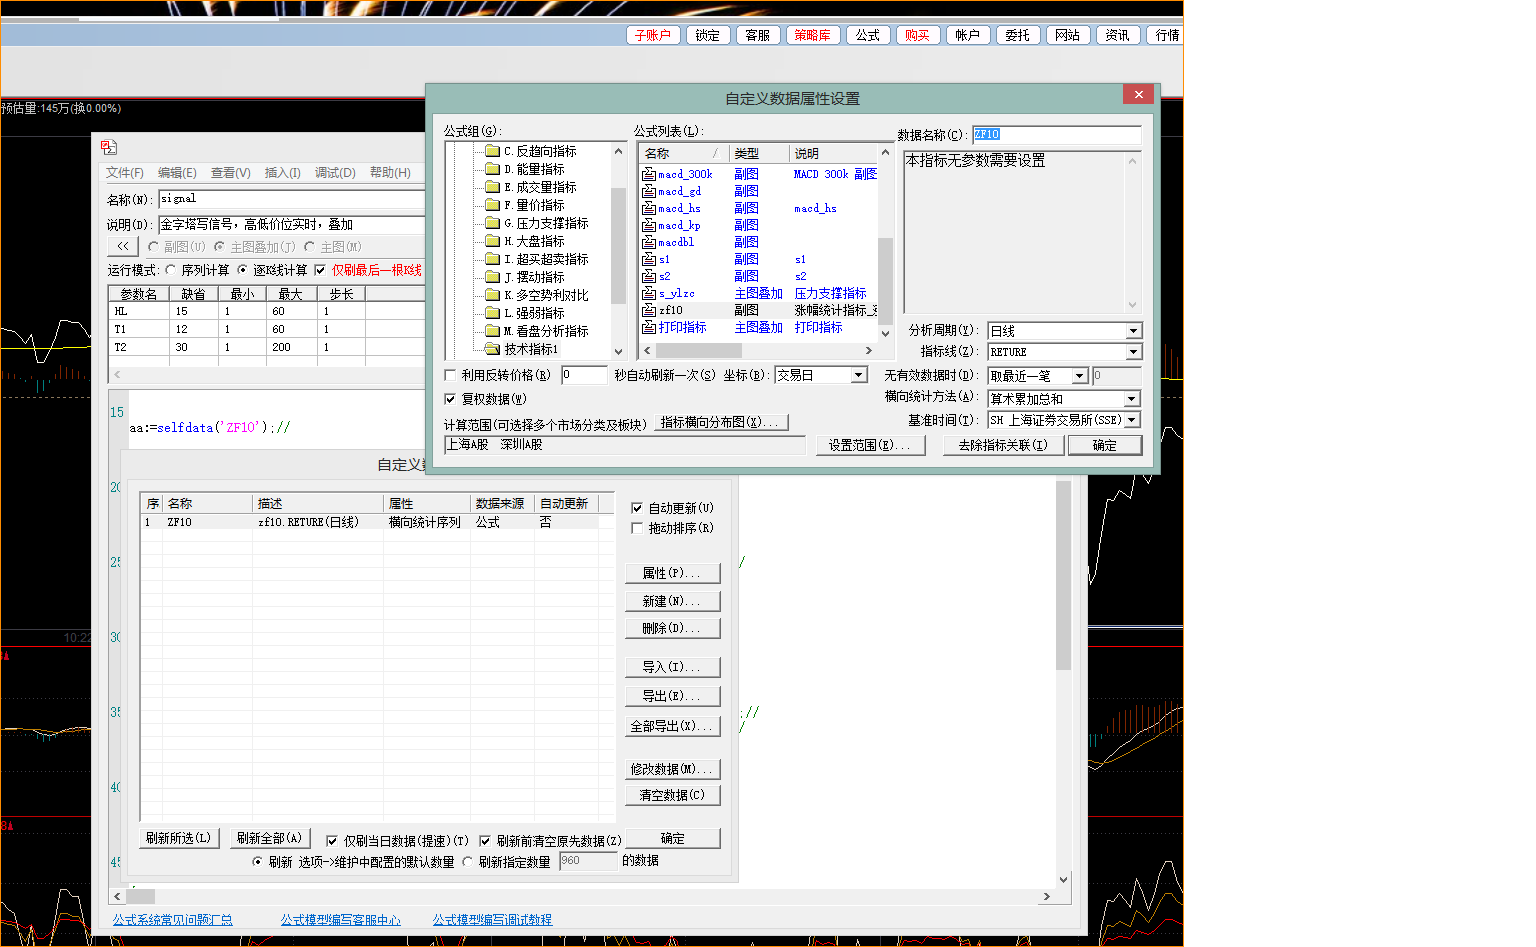Open folder H.大盘指标
The width and height of the screenshot is (1536, 947).
(x=492, y=241)
